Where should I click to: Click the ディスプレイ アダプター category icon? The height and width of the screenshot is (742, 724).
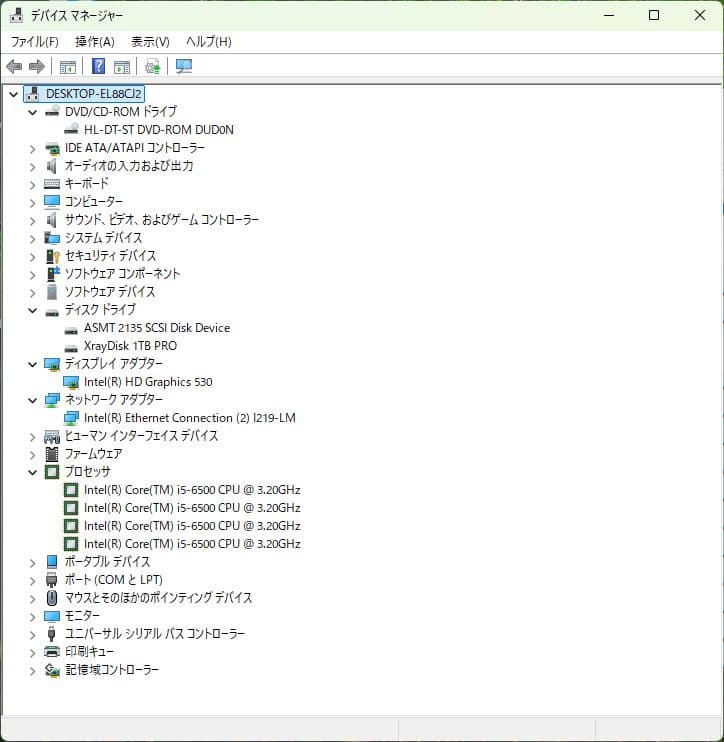pos(52,364)
